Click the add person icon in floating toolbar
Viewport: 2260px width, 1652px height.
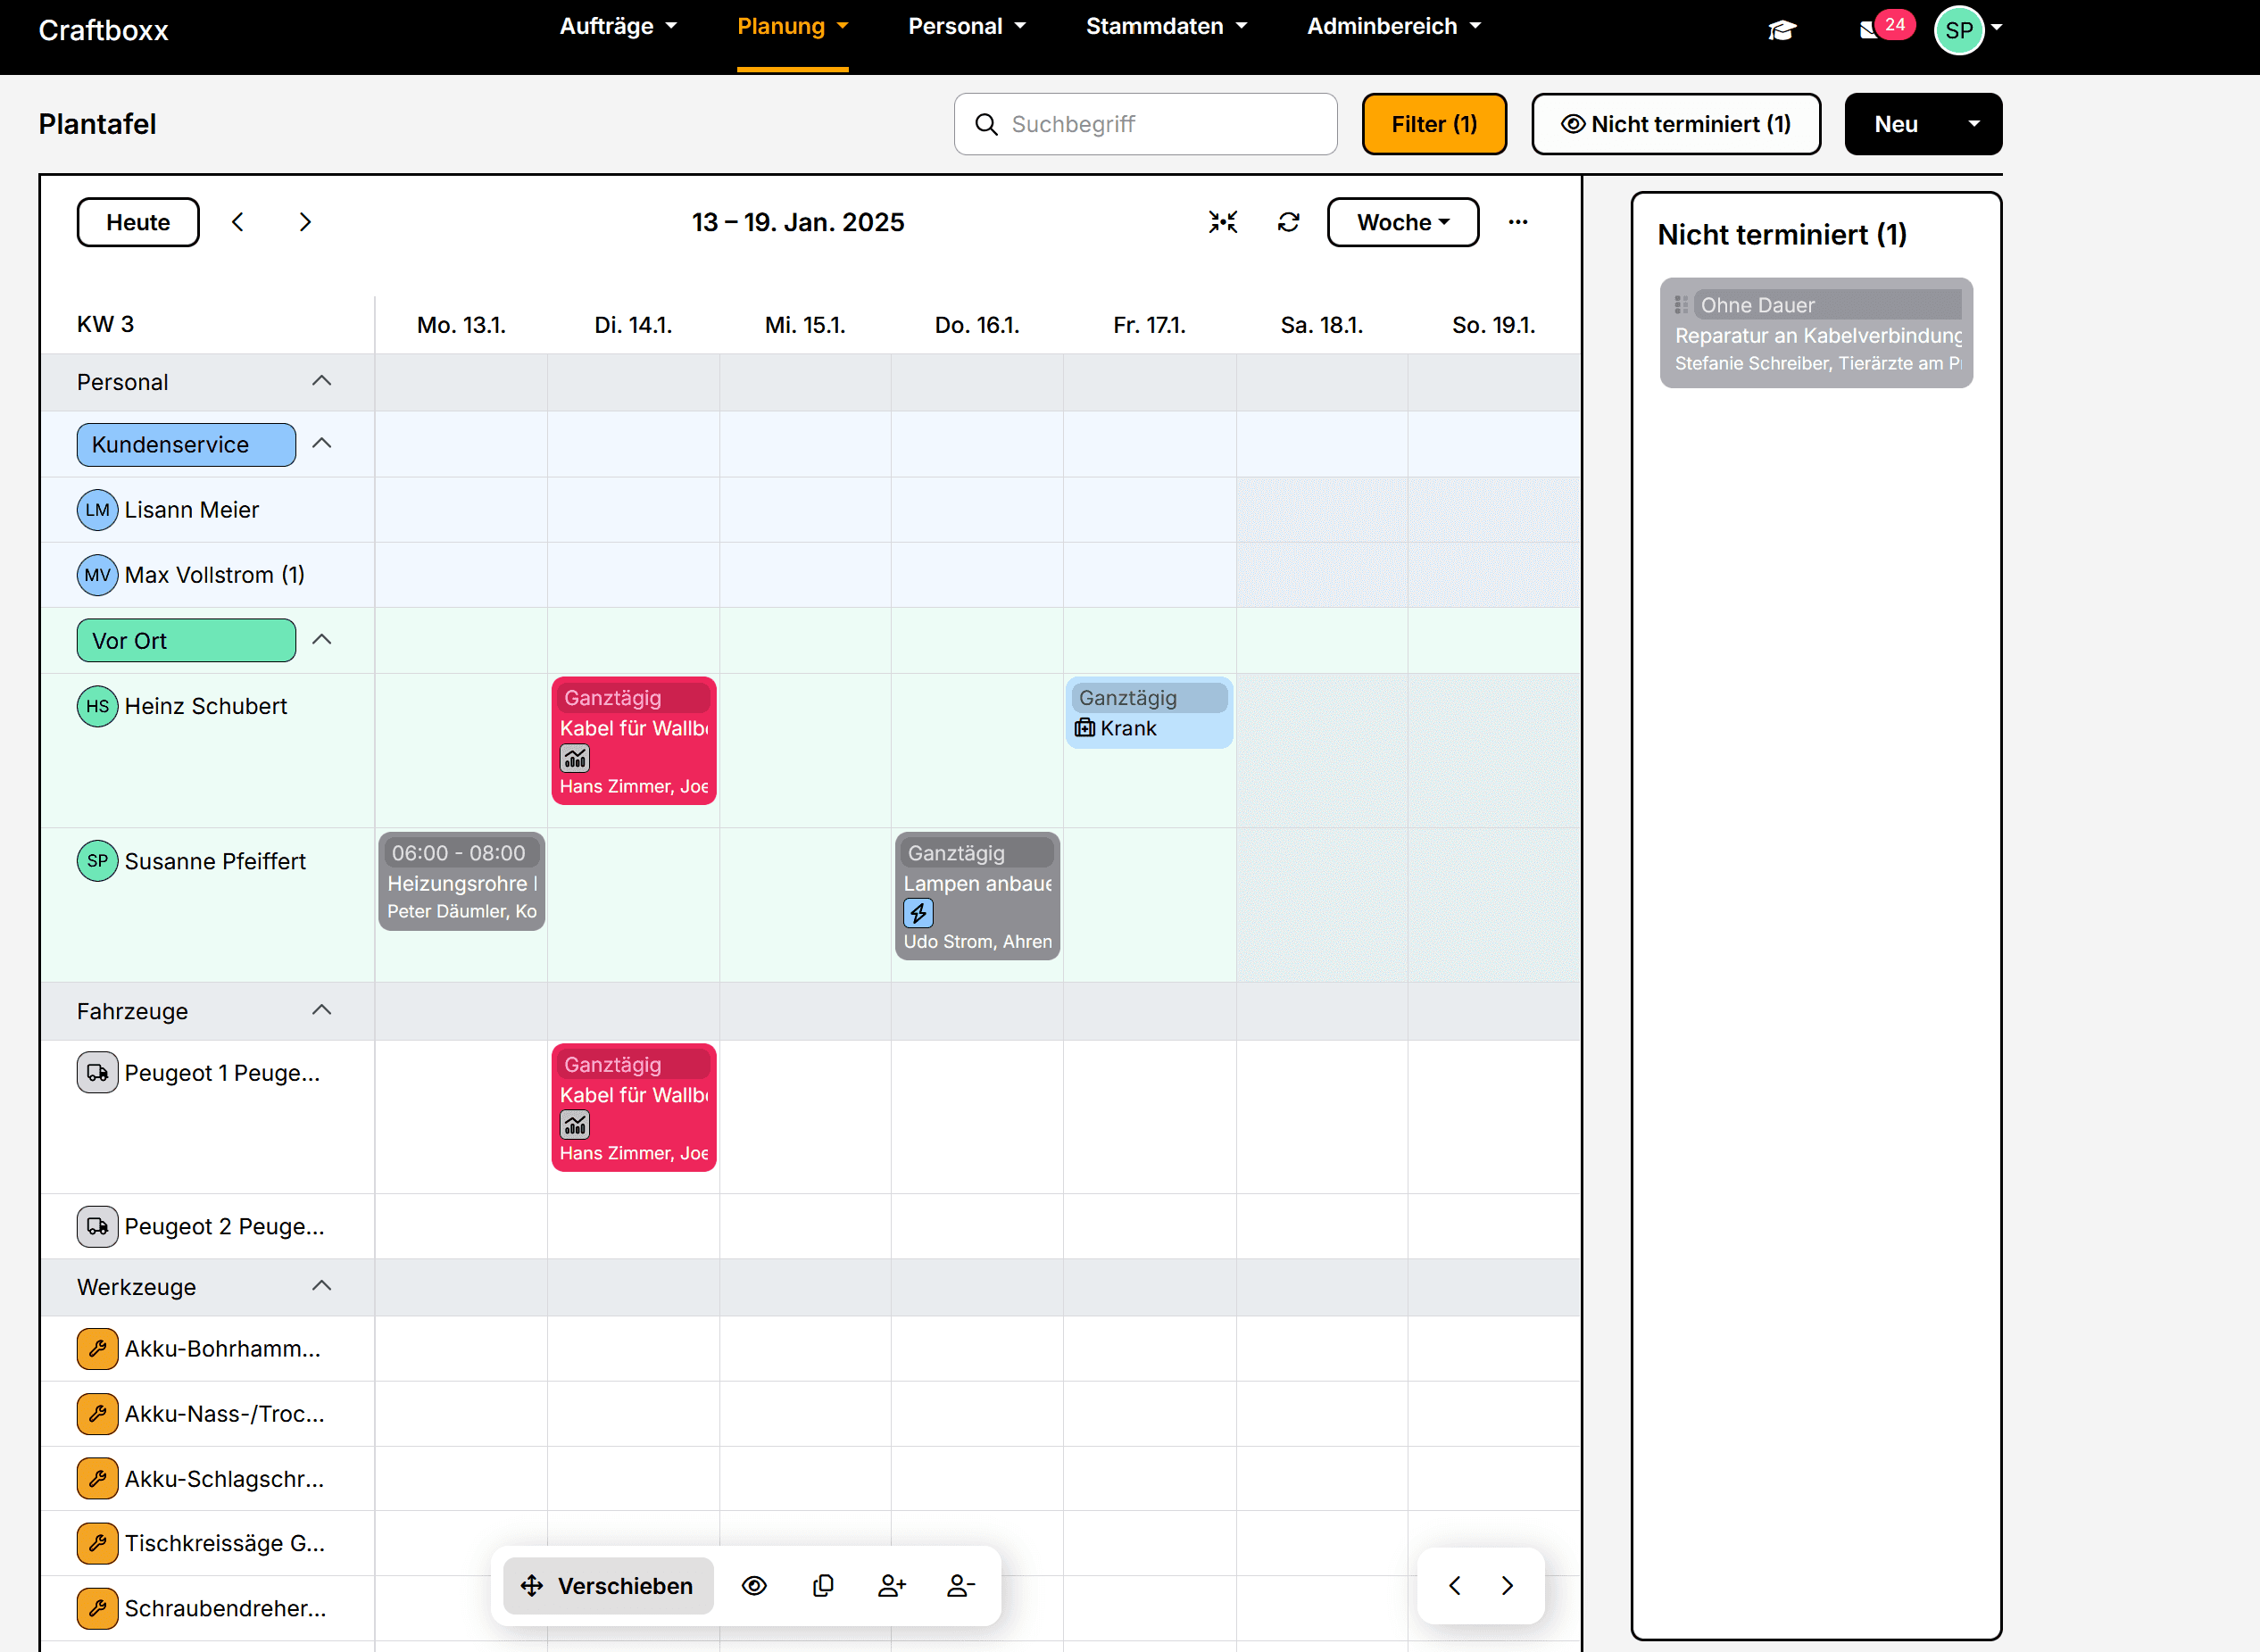pos(891,1585)
